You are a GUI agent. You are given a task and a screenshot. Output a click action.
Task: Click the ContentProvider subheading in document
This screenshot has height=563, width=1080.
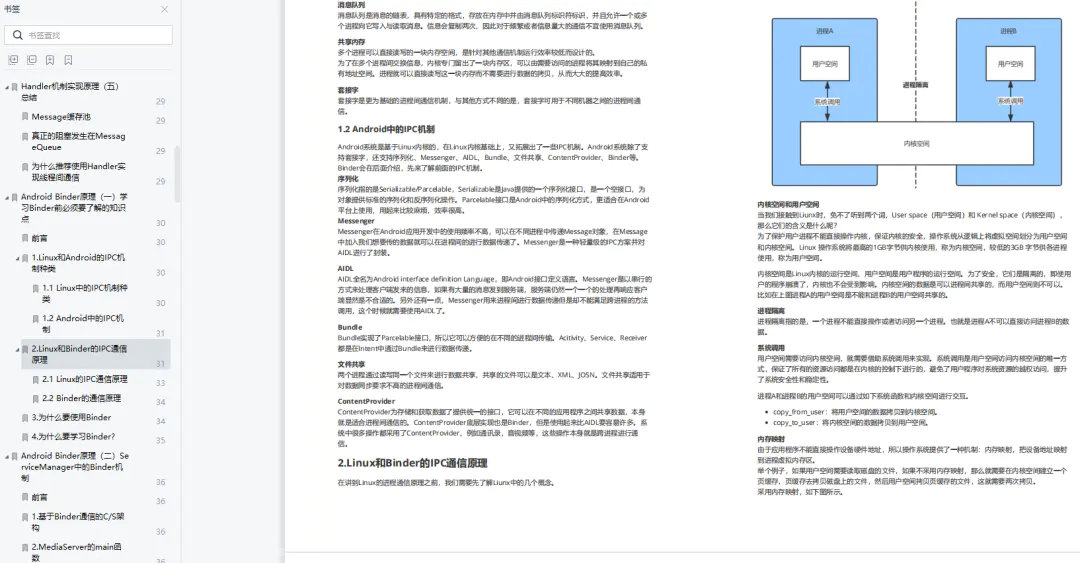pyautogui.click(x=366, y=401)
